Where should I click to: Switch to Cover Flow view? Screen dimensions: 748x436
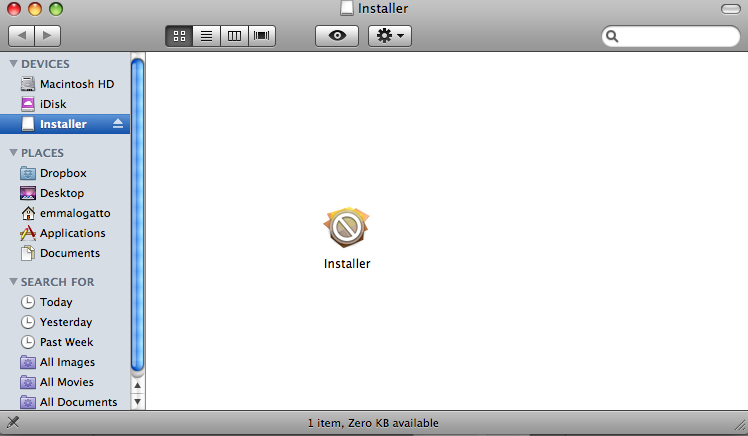(x=261, y=36)
